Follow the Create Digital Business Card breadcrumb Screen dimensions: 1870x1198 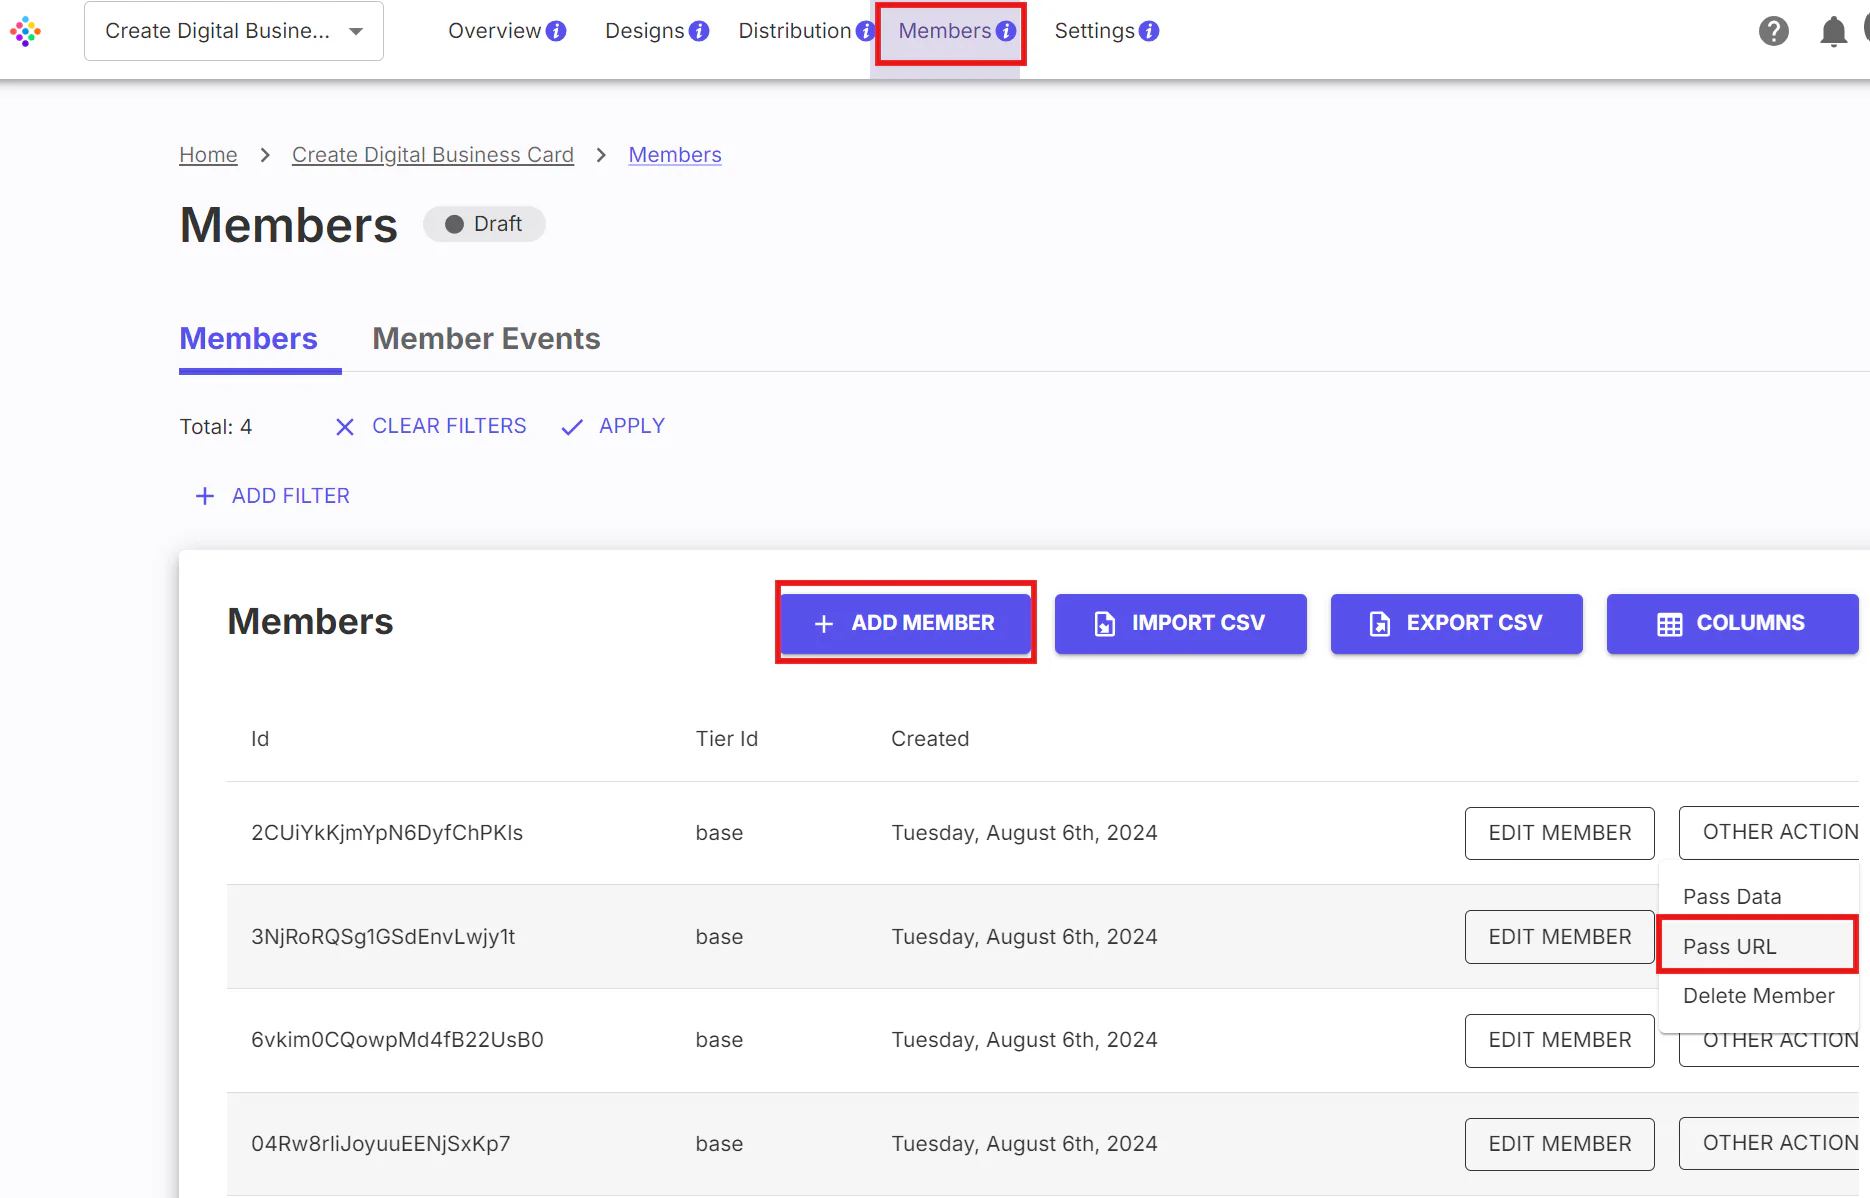click(433, 155)
